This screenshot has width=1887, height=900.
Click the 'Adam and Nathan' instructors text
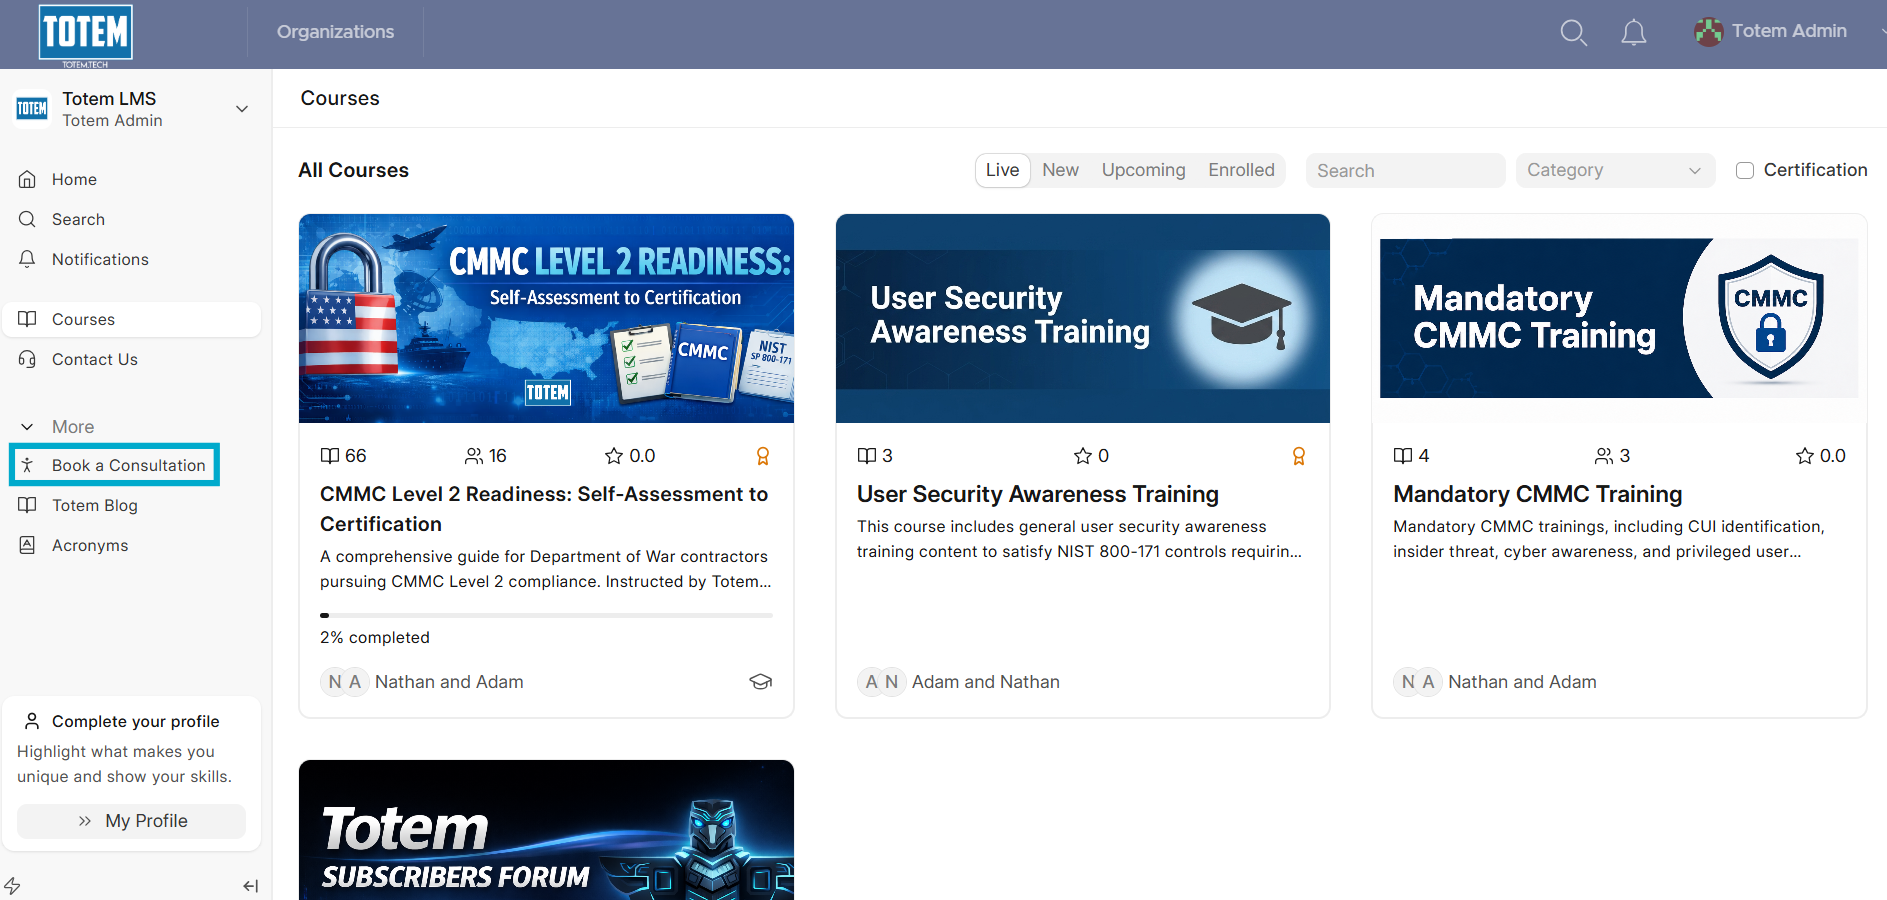pos(986,682)
